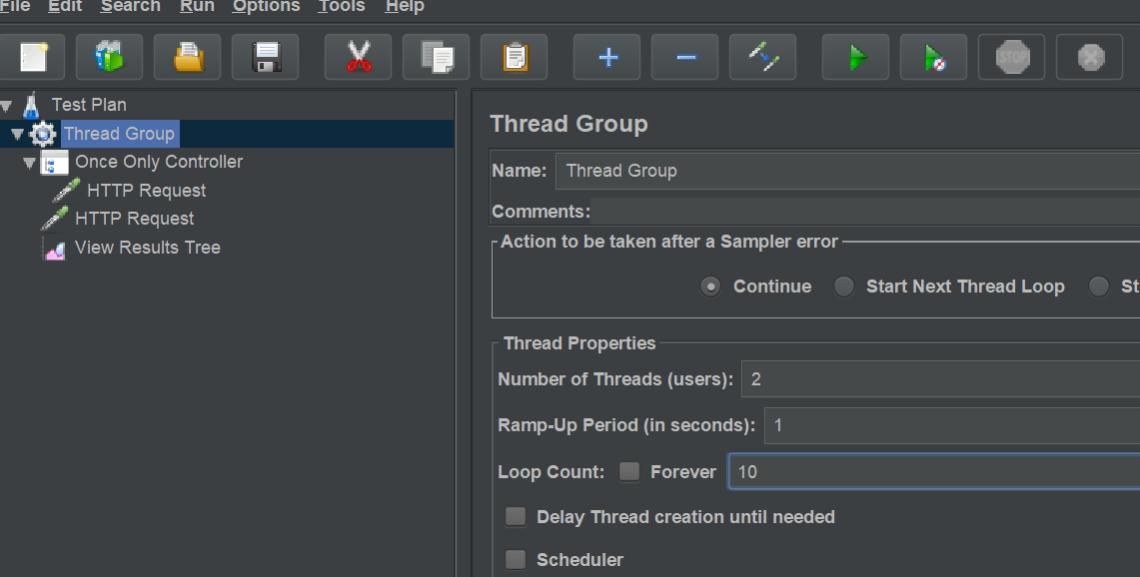The height and width of the screenshot is (577, 1140).
Task: Click the Once Only Controller icon
Action: click(55, 163)
